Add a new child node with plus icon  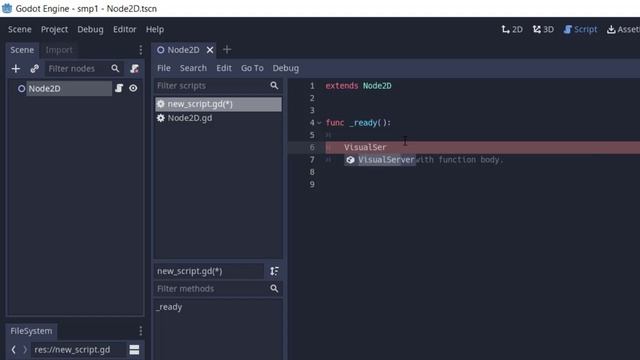tap(16, 69)
